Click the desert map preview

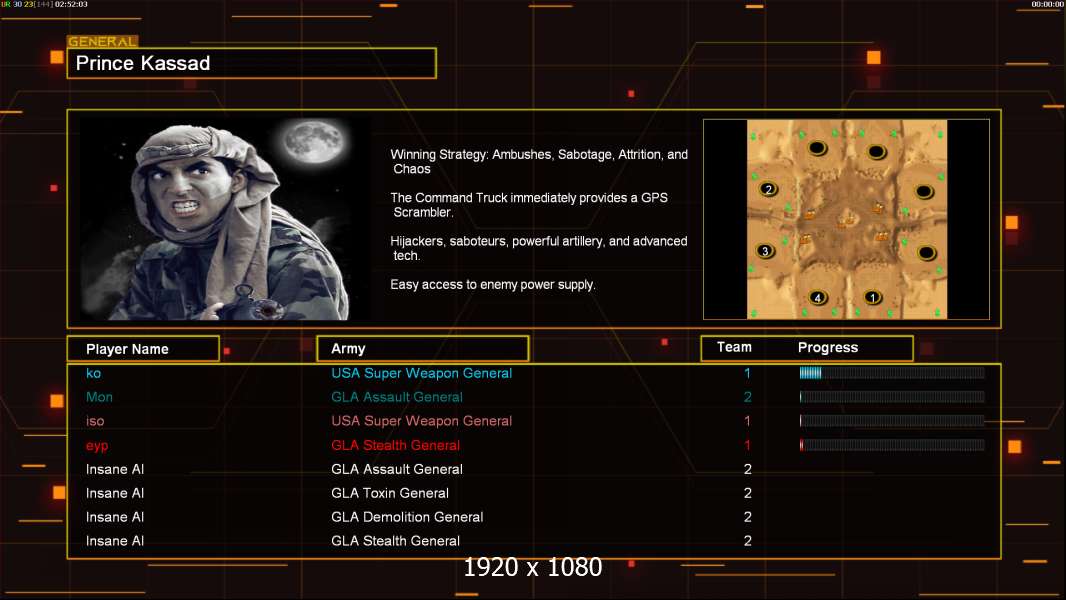846,219
